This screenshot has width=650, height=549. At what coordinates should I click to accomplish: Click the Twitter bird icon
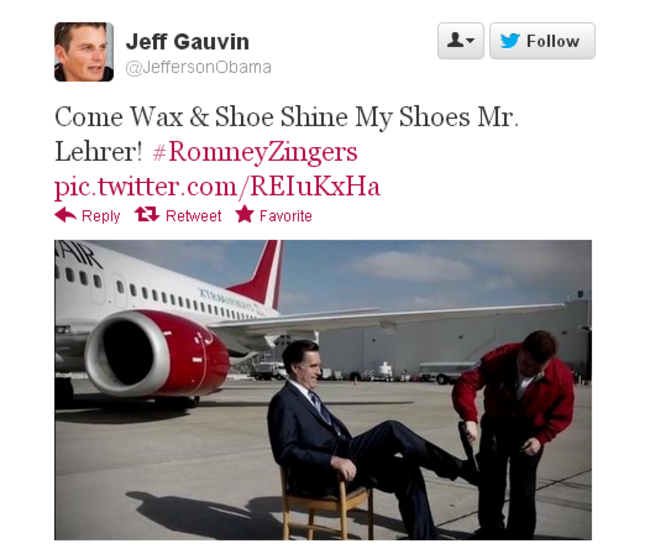click(510, 41)
